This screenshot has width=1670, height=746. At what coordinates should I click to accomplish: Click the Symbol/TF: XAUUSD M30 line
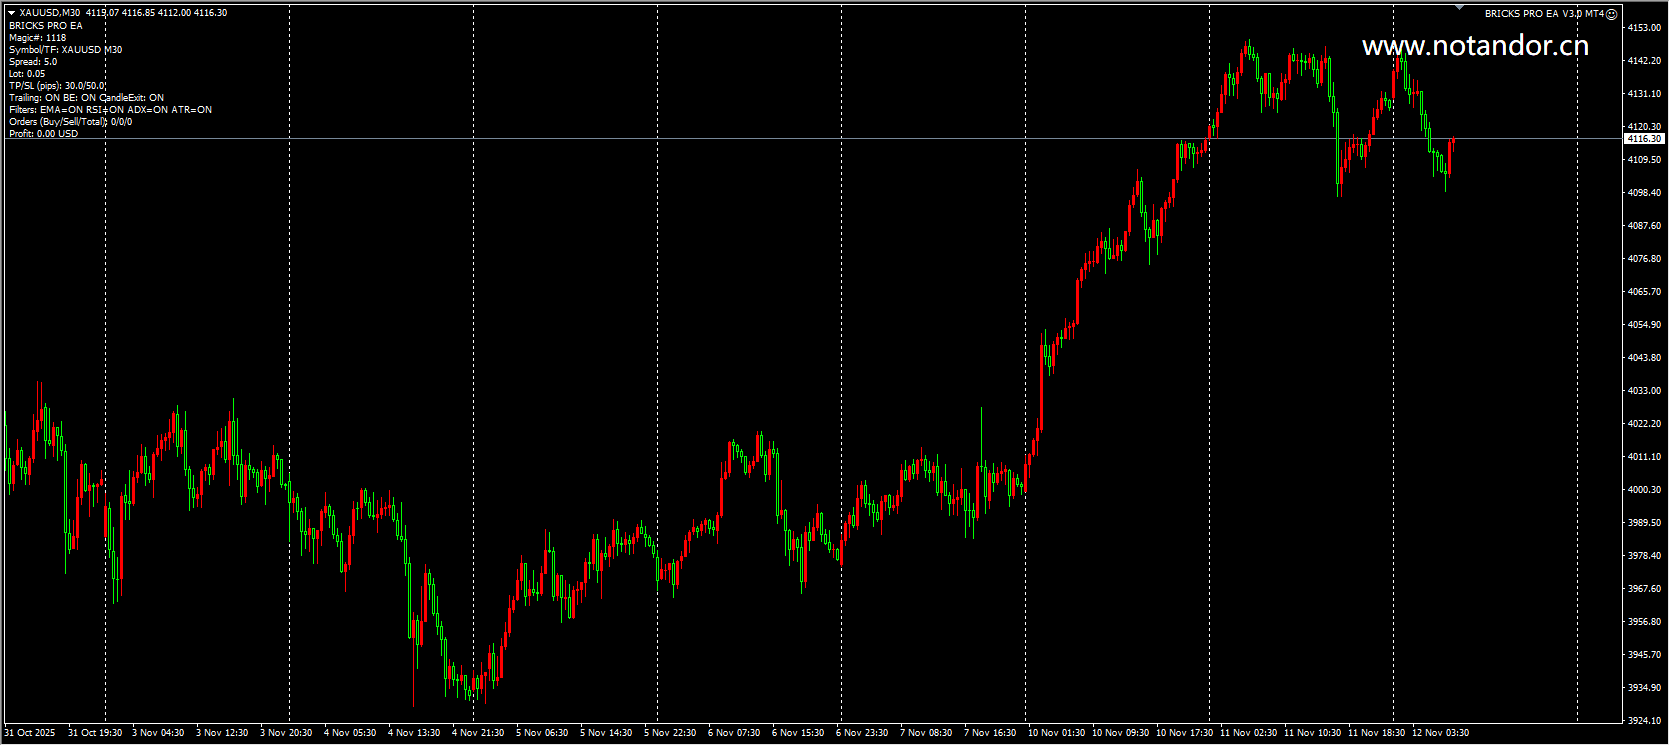[66, 50]
